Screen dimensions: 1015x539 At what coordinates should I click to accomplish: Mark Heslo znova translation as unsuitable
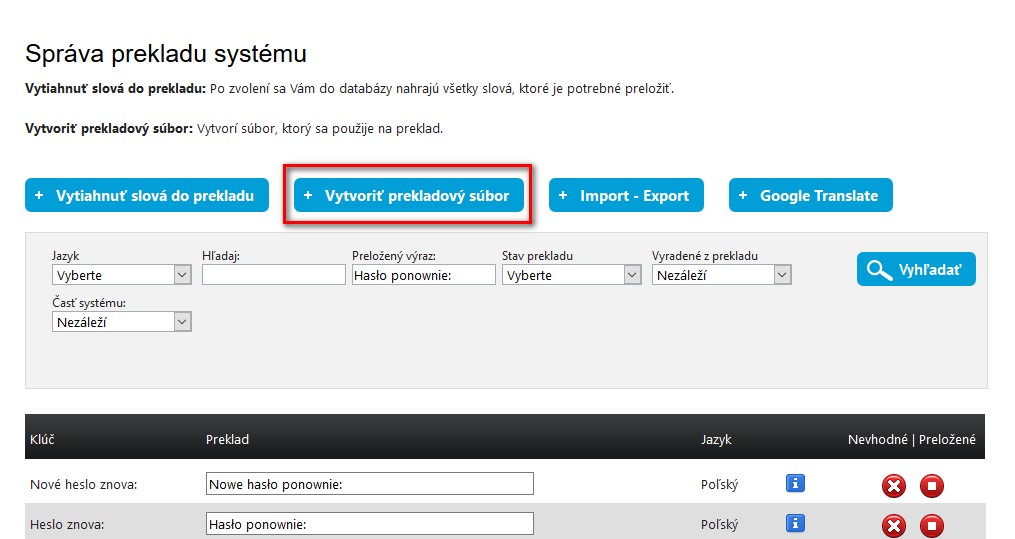[x=893, y=526]
